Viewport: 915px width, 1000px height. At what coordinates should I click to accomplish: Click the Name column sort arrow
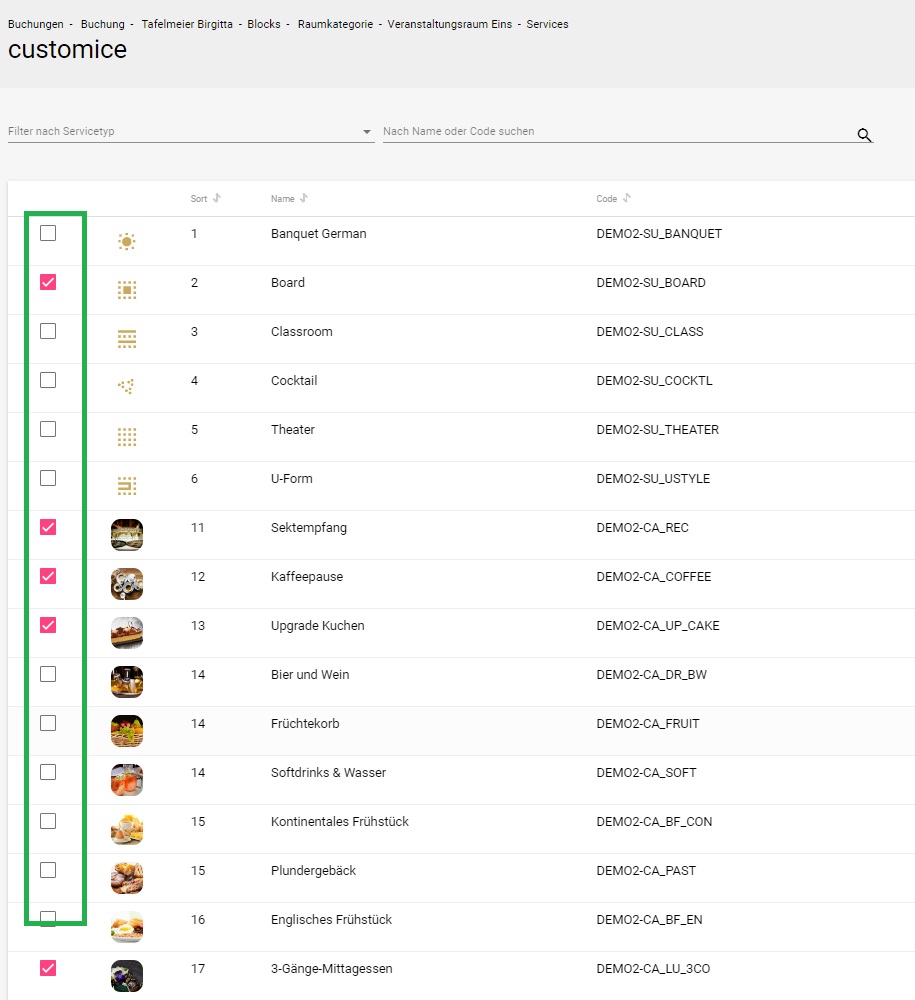(x=304, y=198)
